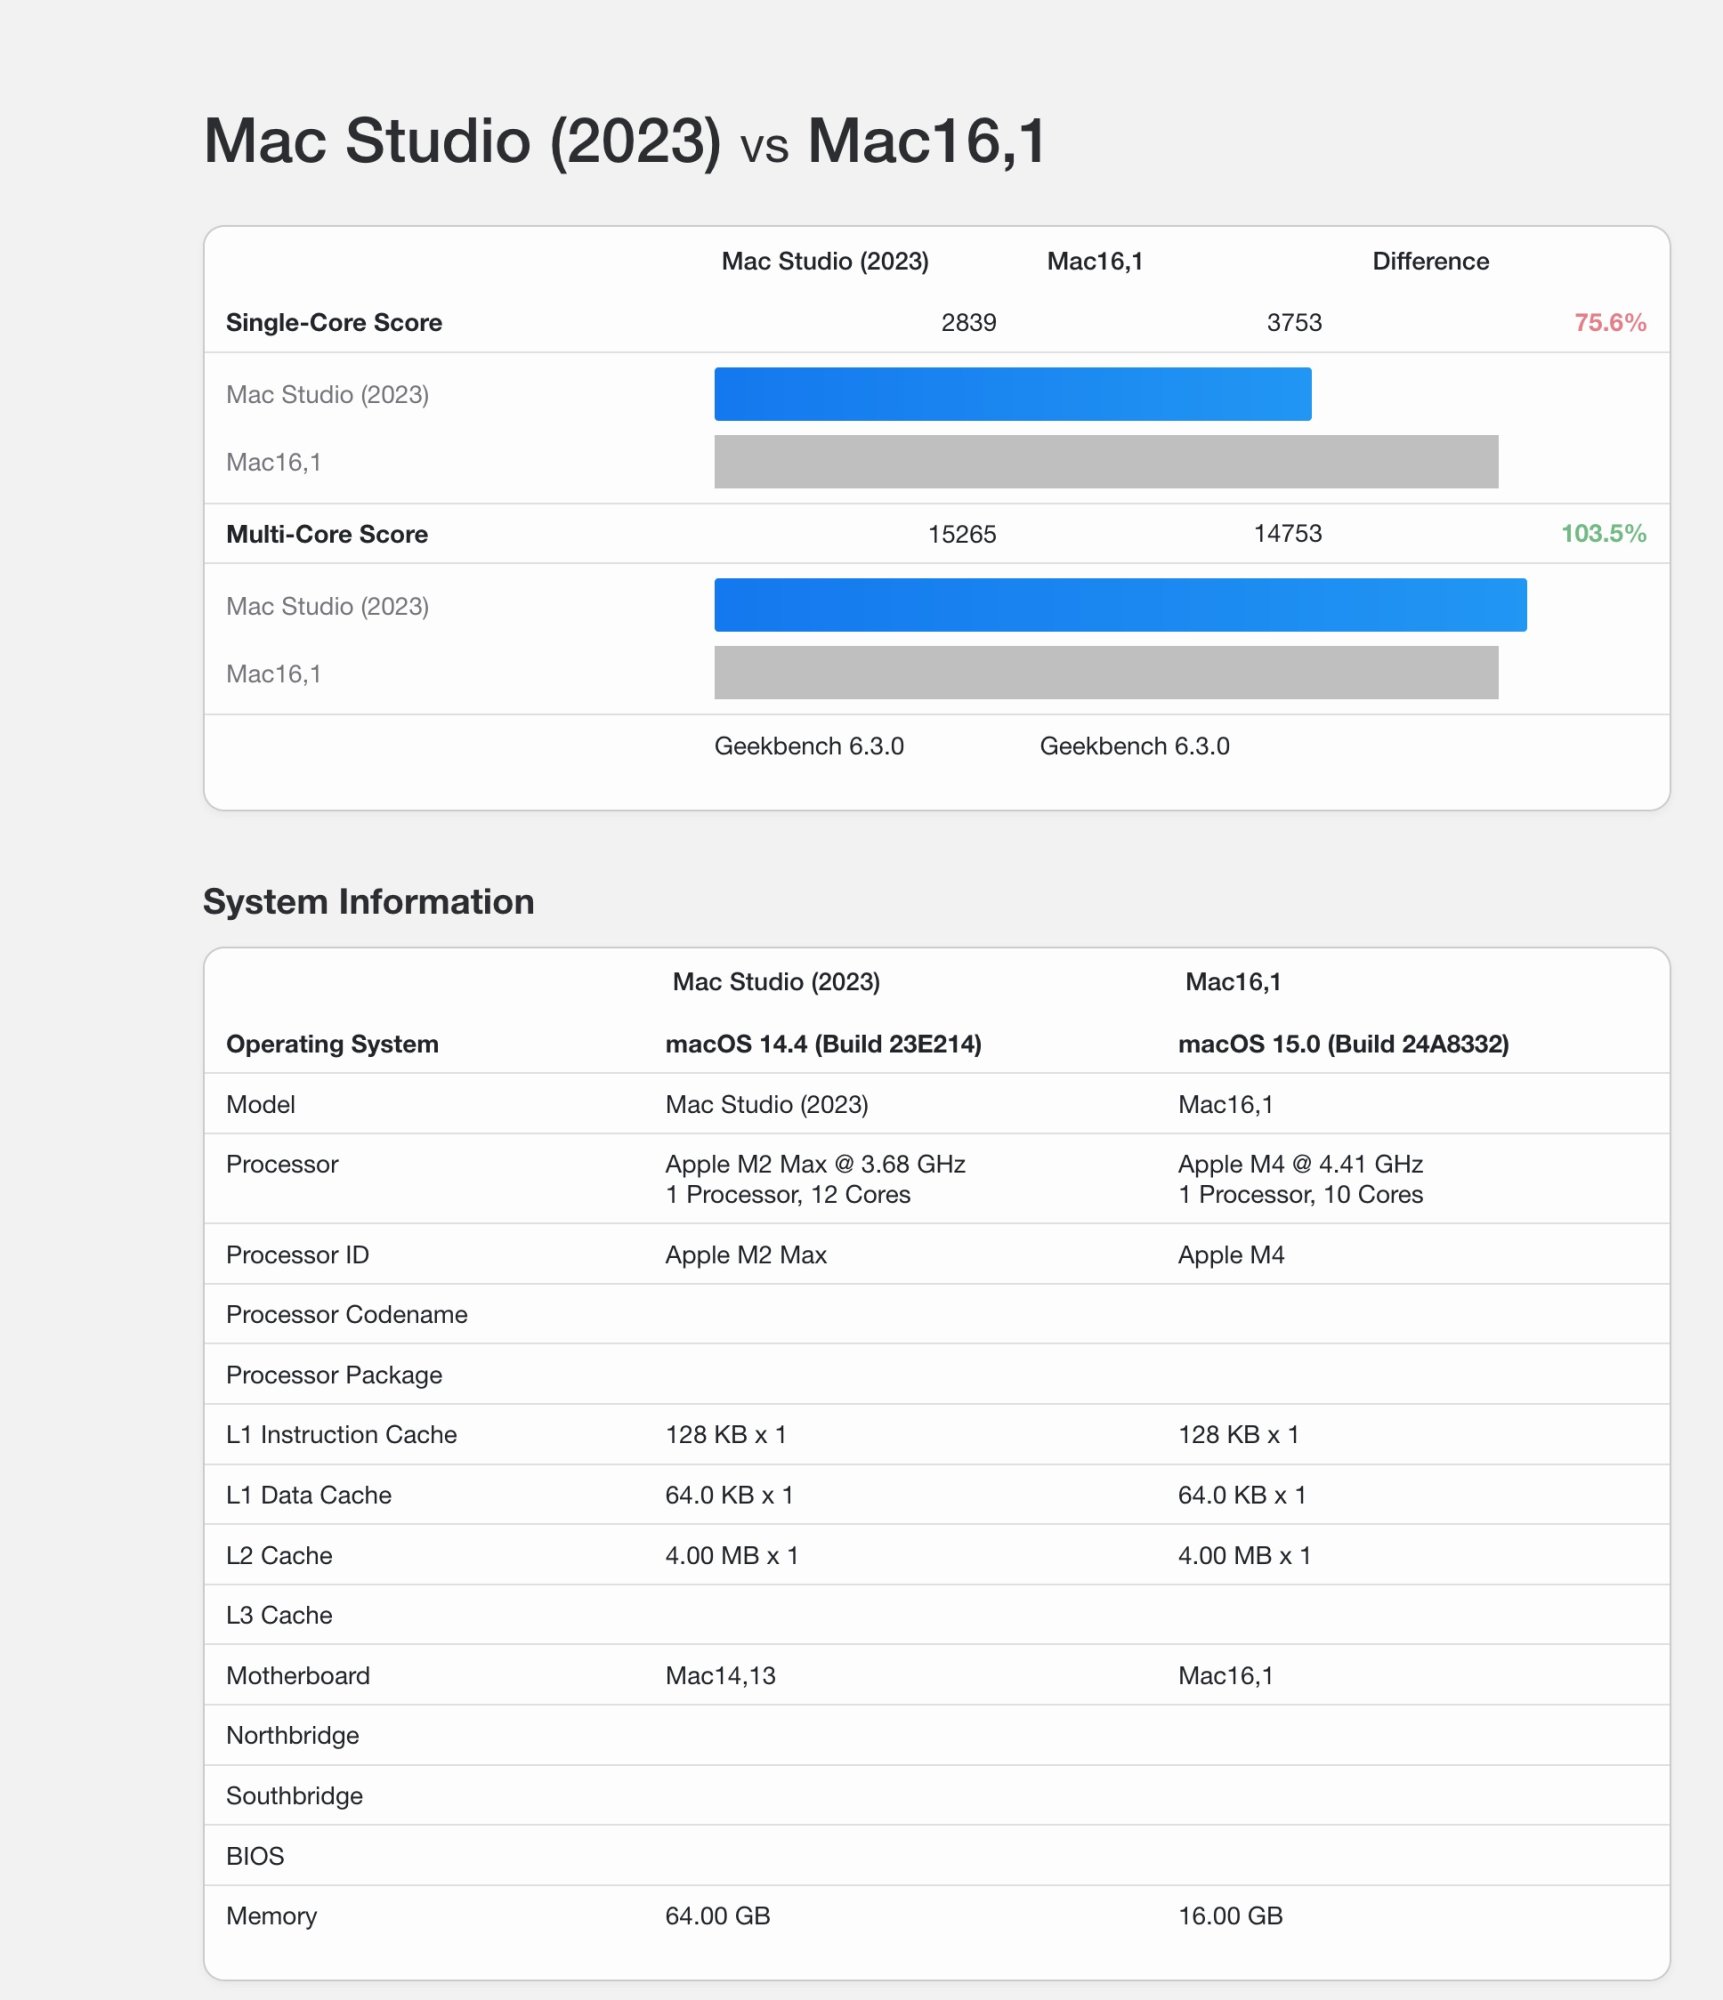Click the Apple M4 @ 4.41 GHz entry
The image size is (1723, 2000).
[x=1300, y=1164]
